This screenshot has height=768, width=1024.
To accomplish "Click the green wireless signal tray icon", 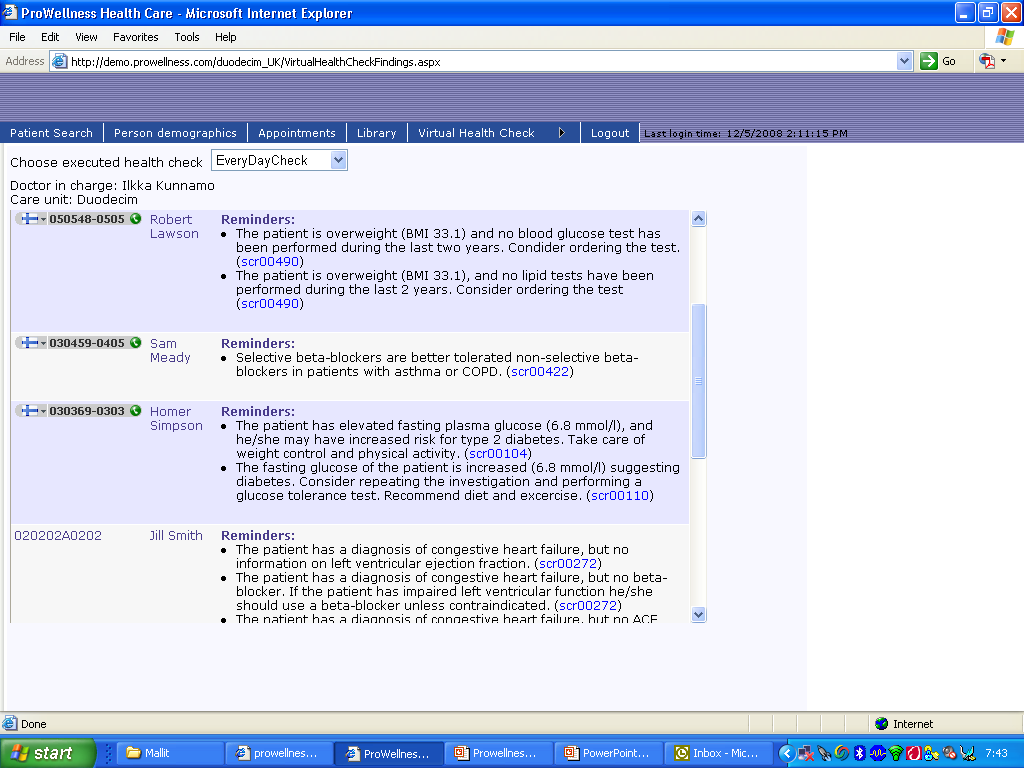I will pos(896,754).
